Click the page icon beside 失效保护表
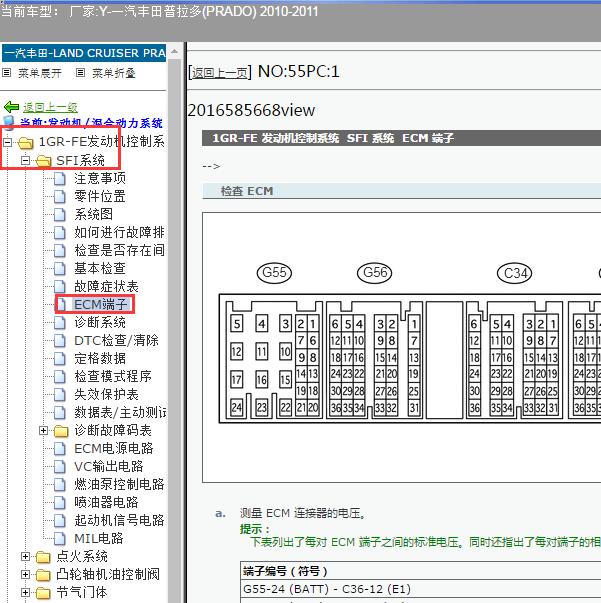Screen dimensions: 601x603 pos(60,395)
